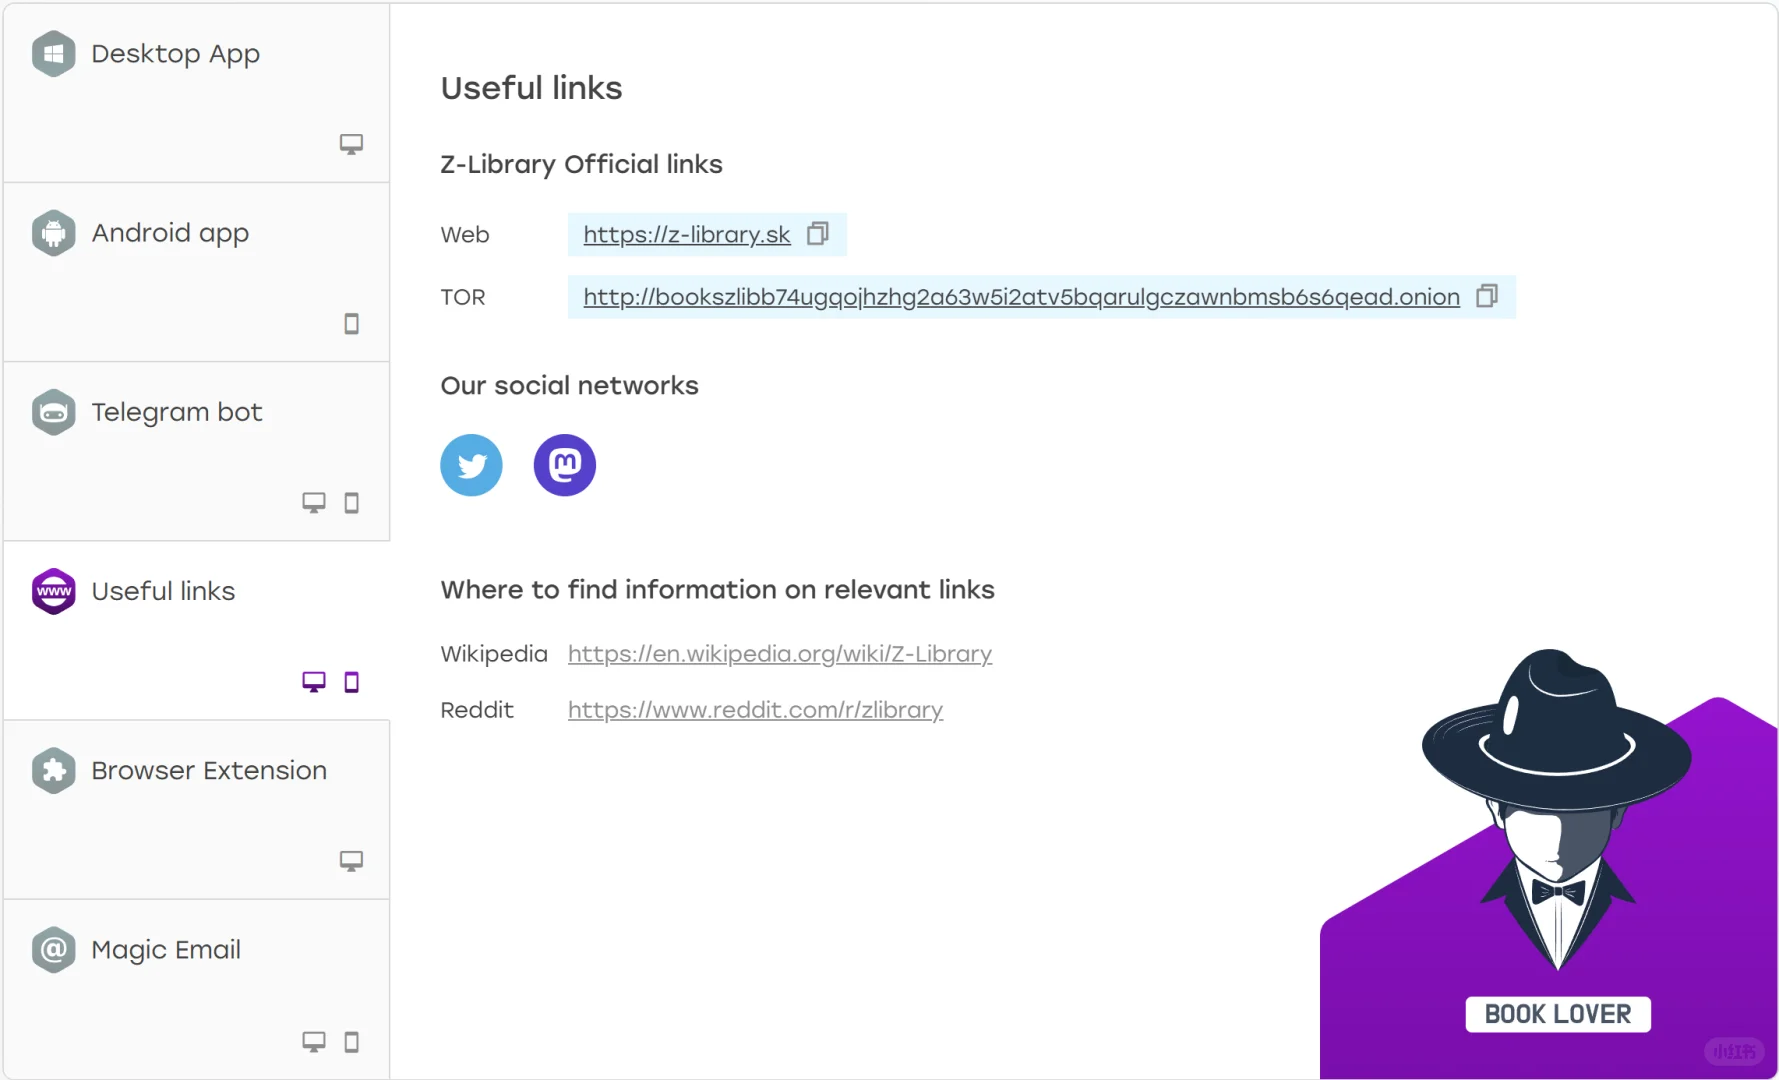Click the 'Reddit' row label
This screenshot has width=1779, height=1080.
[x=477, y=710]
